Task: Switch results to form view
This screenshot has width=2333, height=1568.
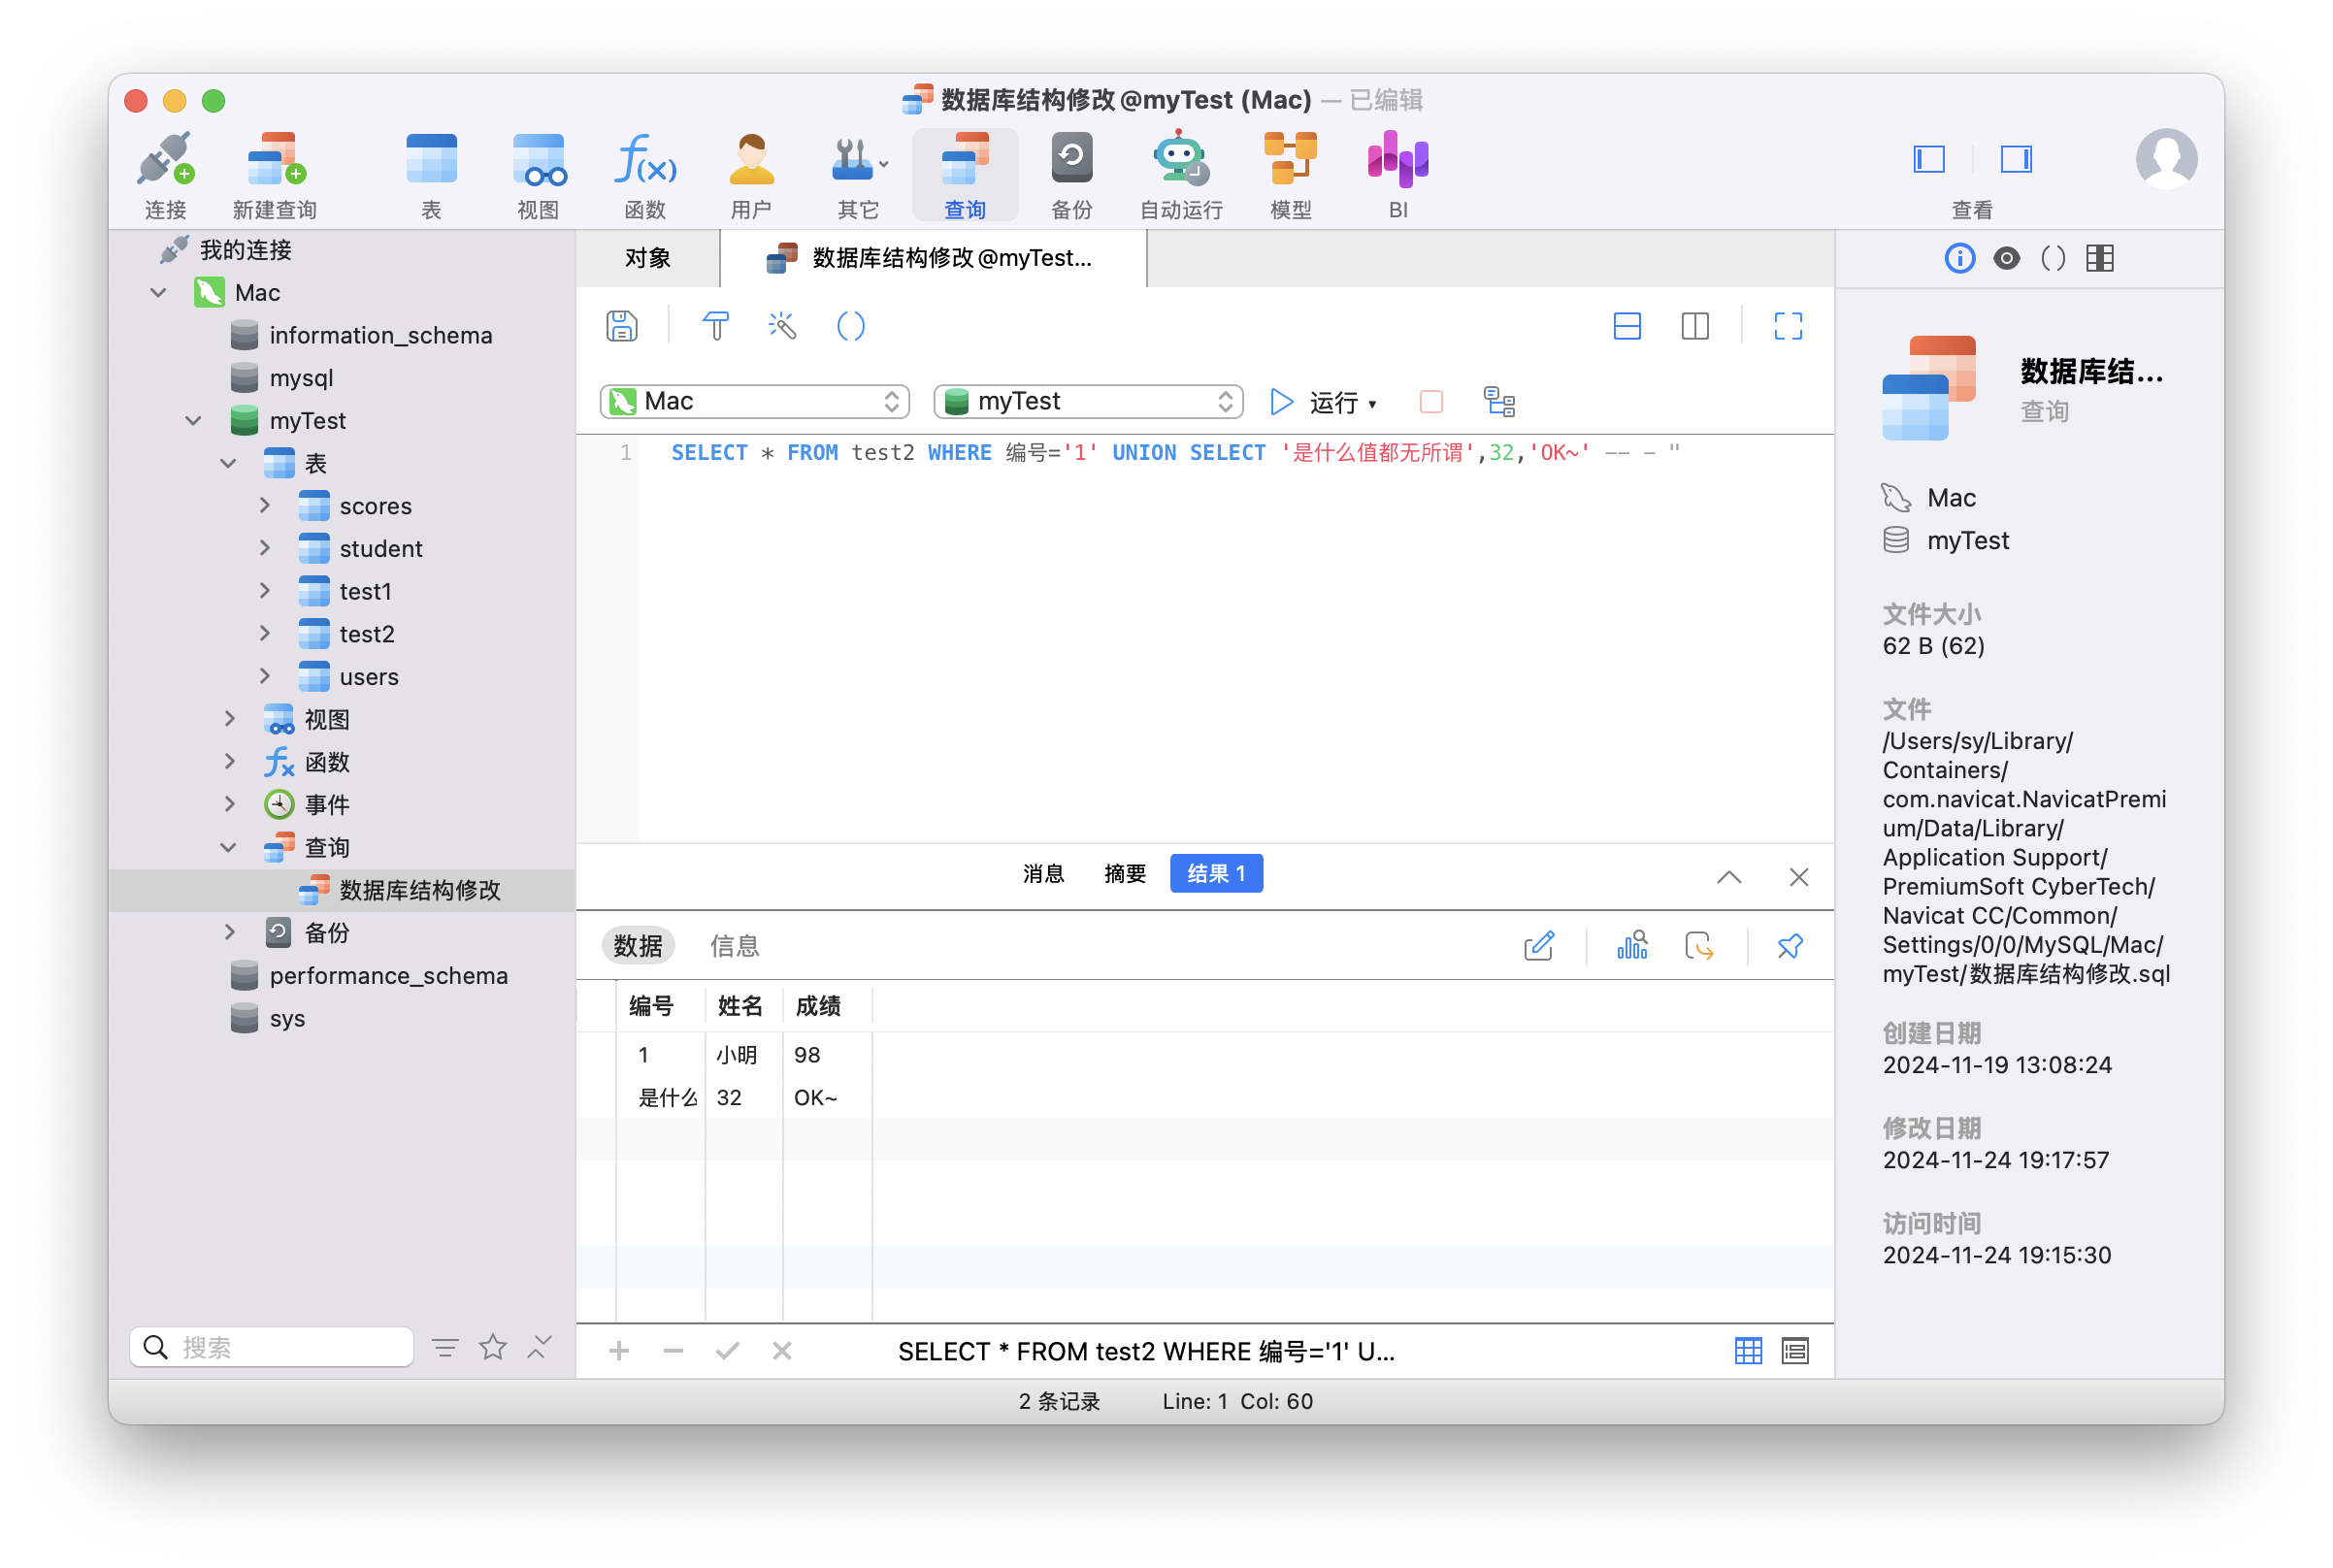Action: [1795, 1351]
